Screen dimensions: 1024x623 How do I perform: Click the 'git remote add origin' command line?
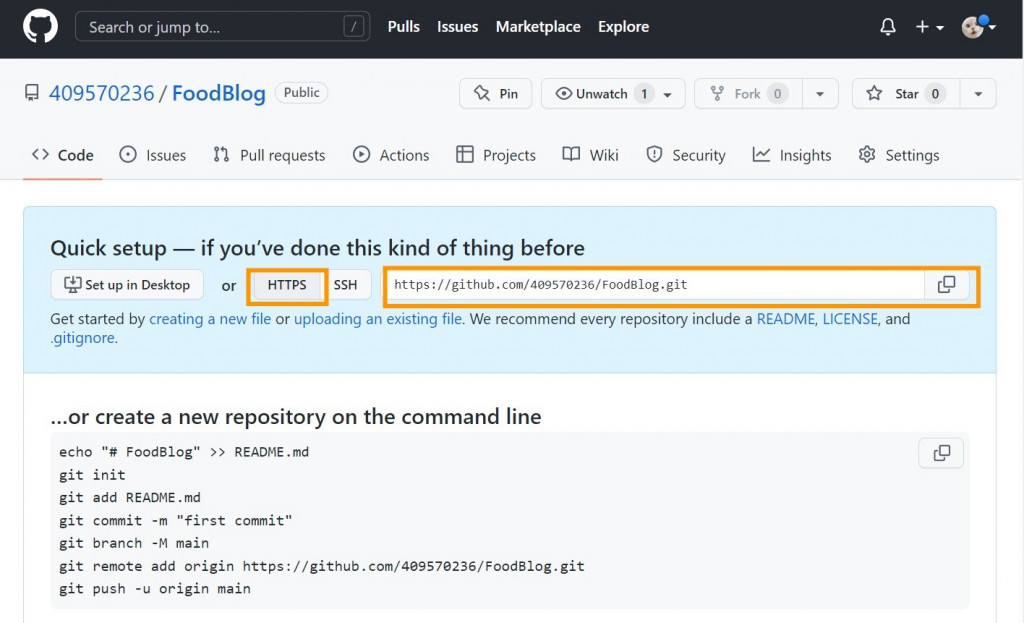(322, 566)
